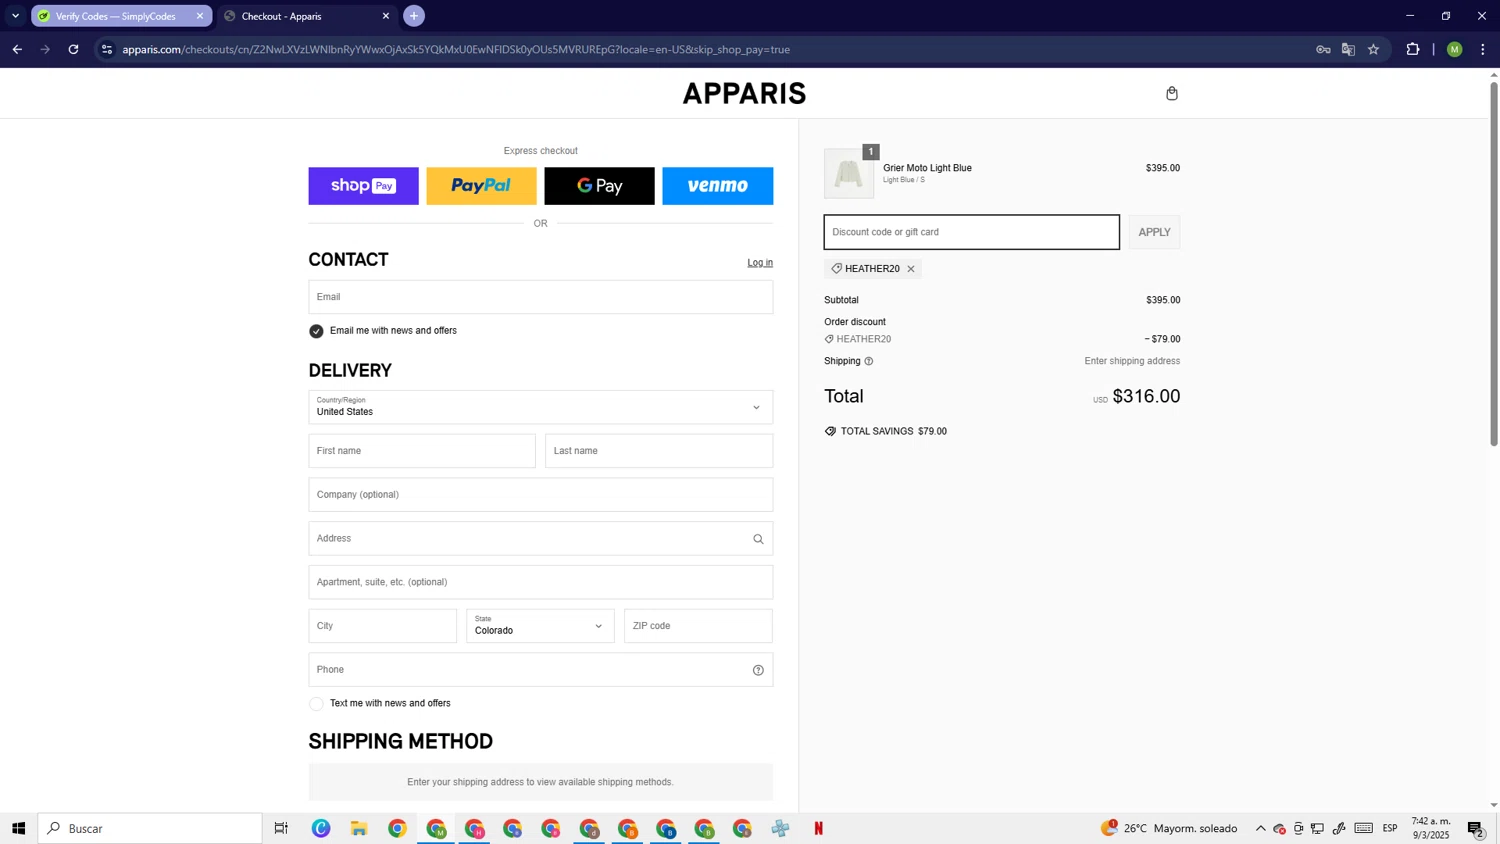Focus the First name field
The height and width of the screenshot is (844, 1500).
(x=422, y=451)
